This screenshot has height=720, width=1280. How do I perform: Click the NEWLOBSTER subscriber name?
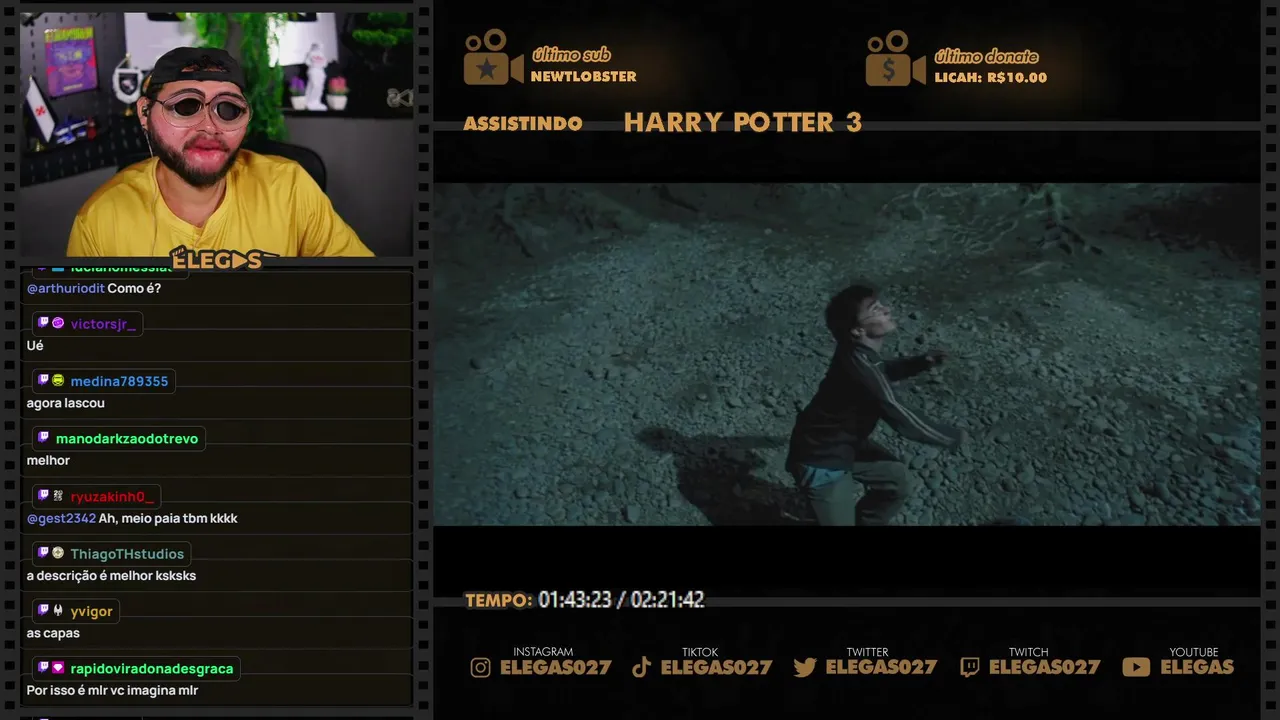(583, 76)
